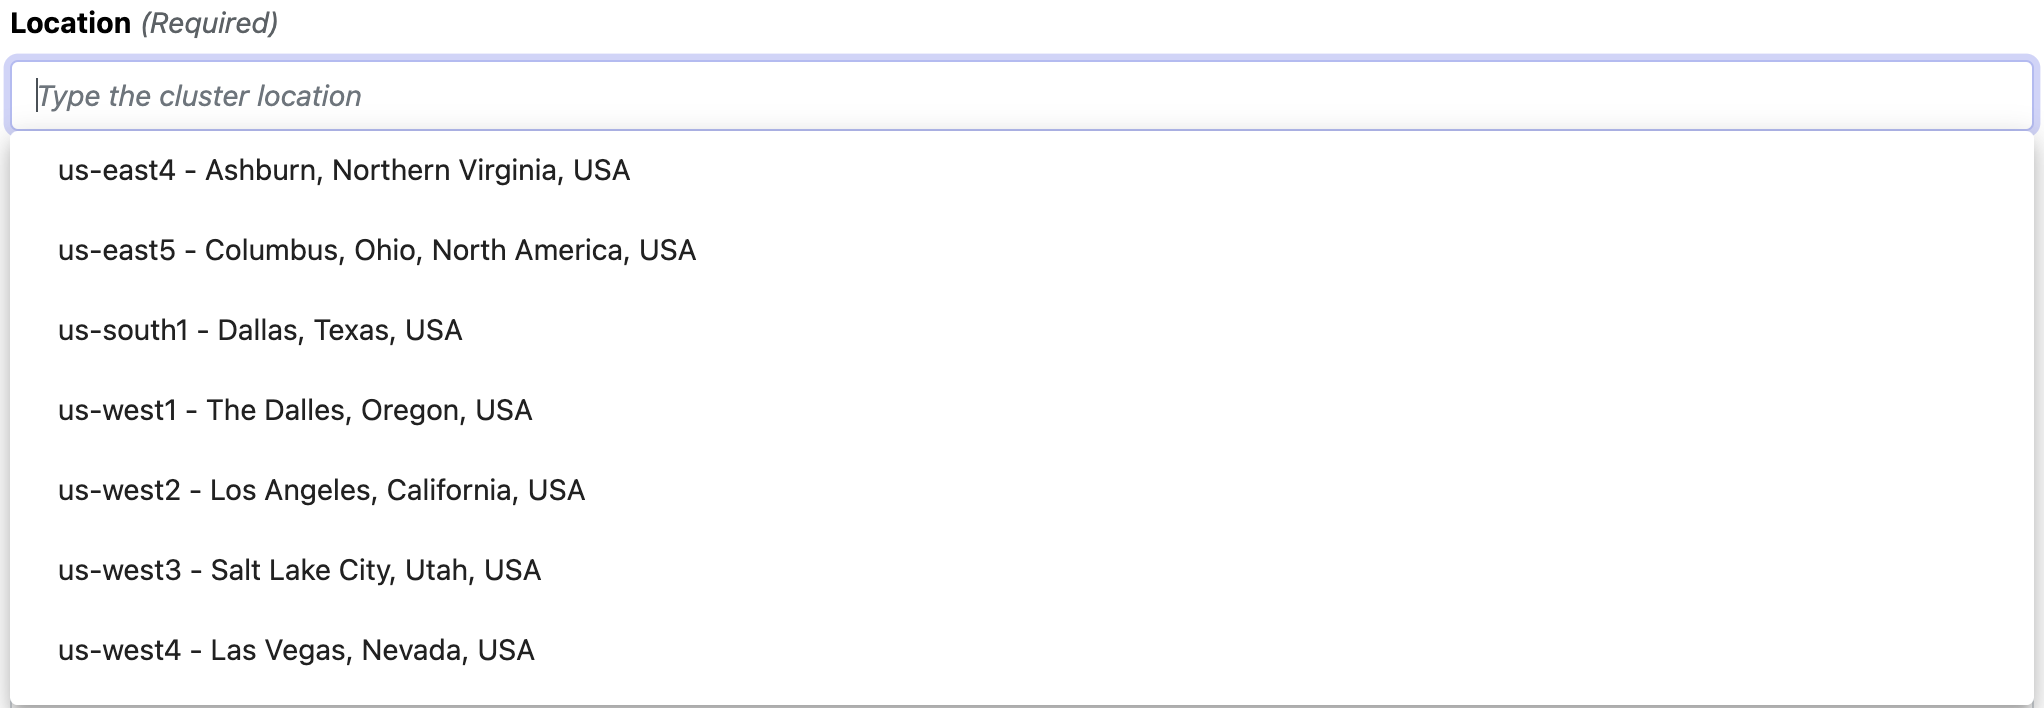
Task: Select the Texas region entry
Action: [260, 330]
